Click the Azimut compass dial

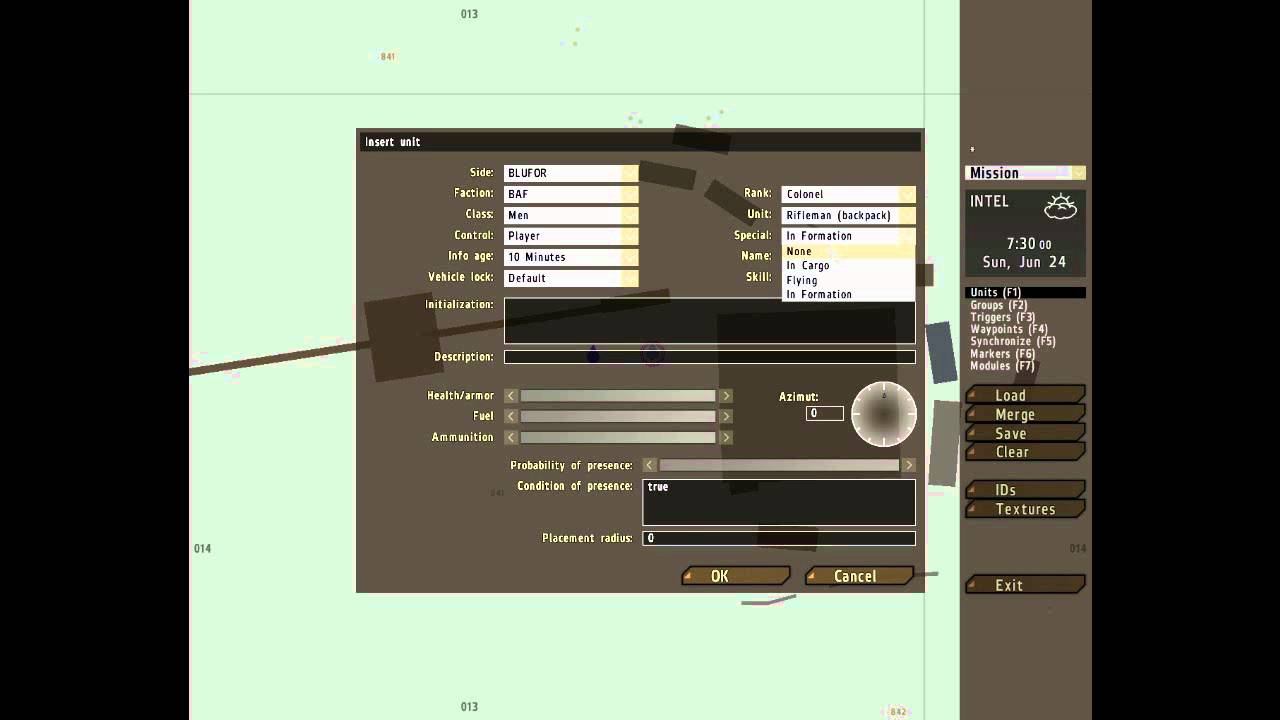click(884, 414)
